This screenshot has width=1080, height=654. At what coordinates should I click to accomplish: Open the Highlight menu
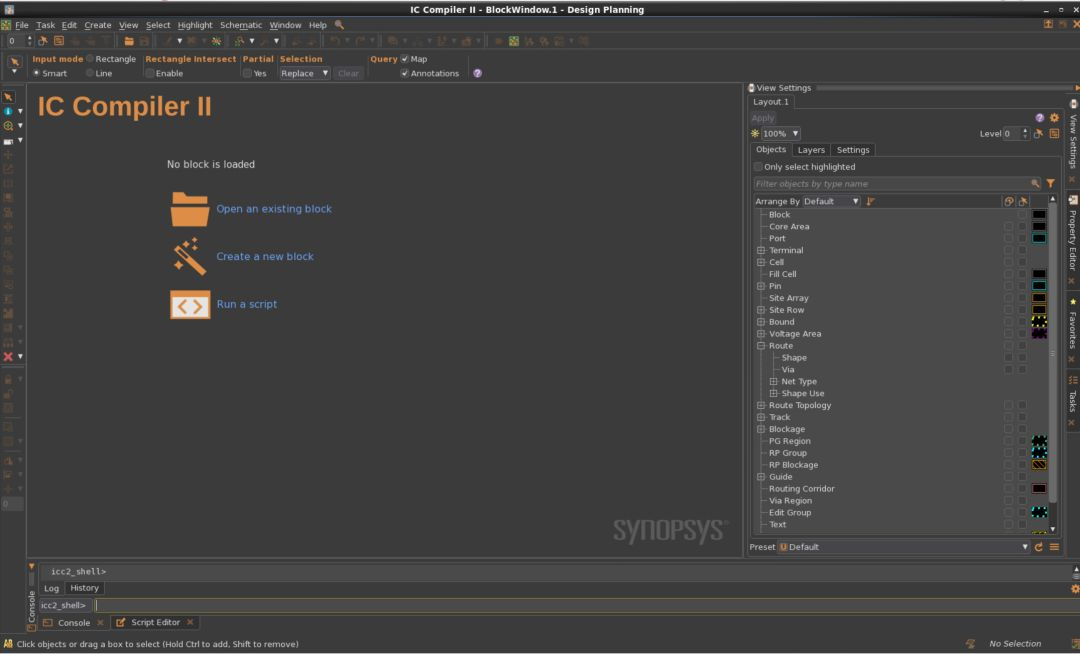pyautogui.click(x=195, y=25)
